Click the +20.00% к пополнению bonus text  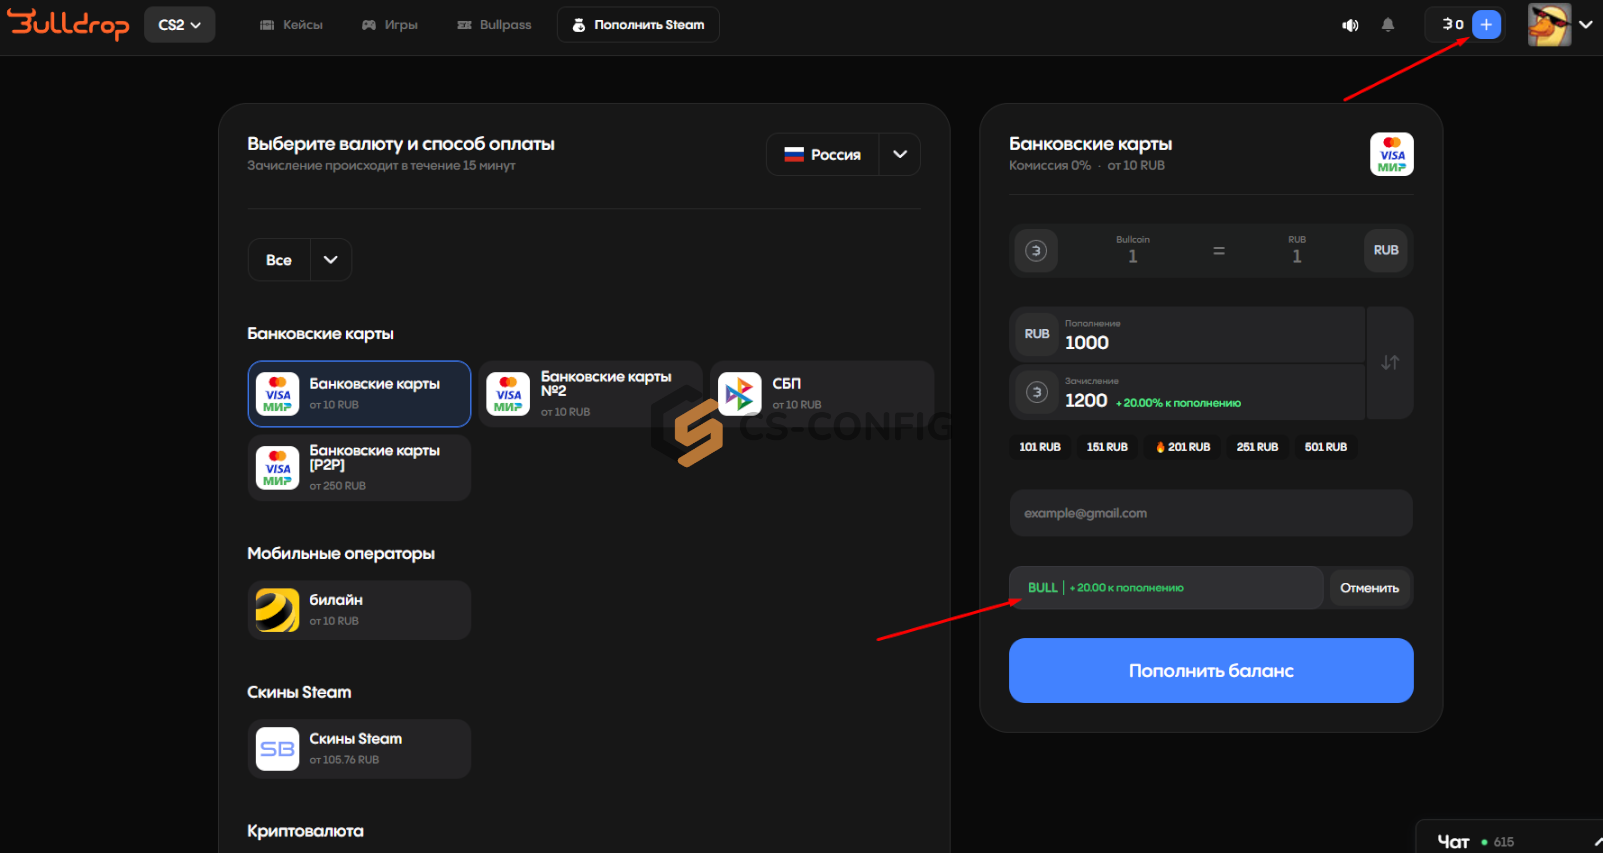[x=1178, y=403]
